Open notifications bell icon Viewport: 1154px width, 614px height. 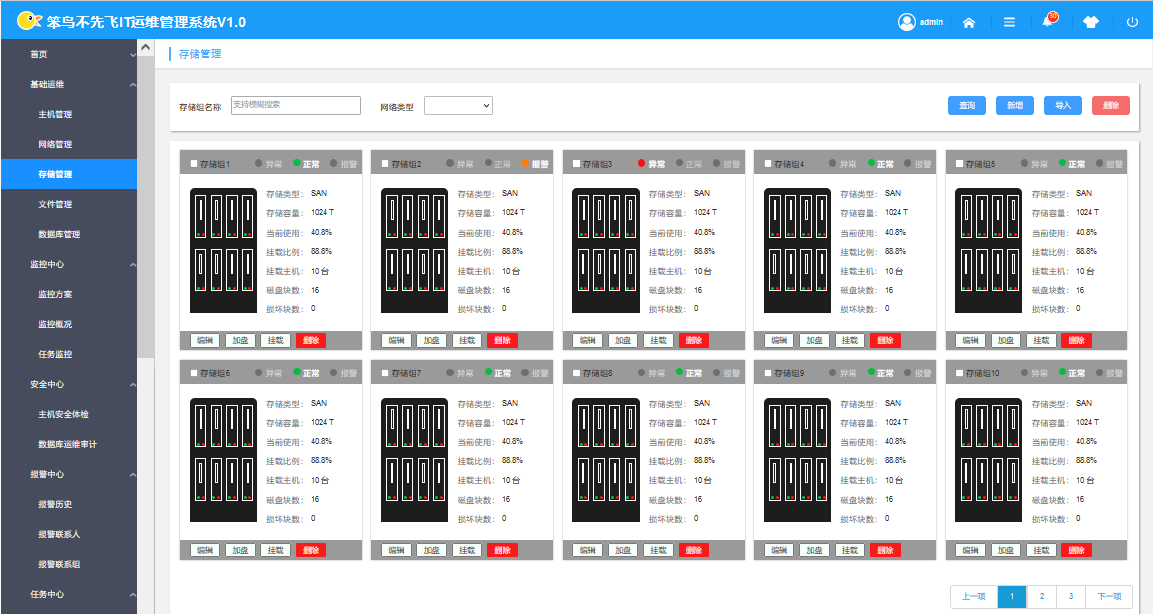pyautogui.click(x=1048, y=21)
